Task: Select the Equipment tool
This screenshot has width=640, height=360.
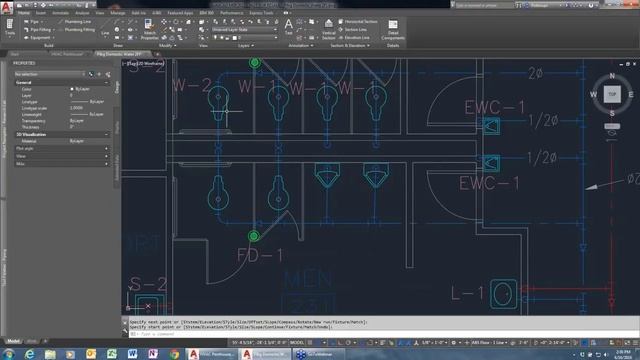Action: point(39,38)
